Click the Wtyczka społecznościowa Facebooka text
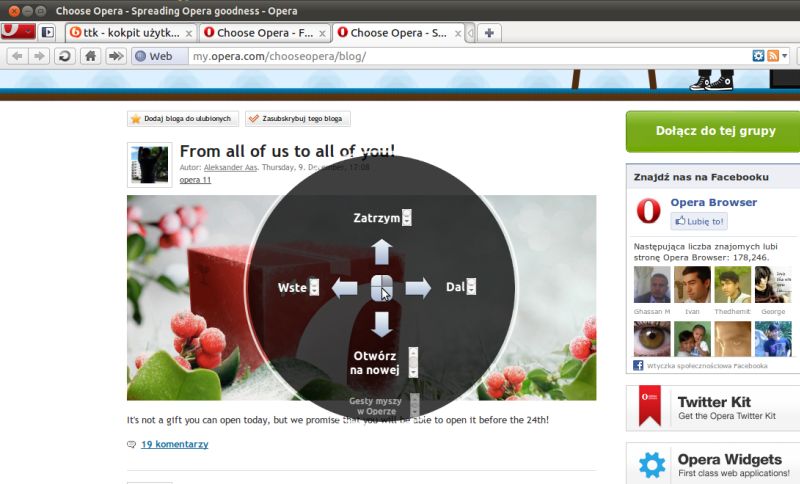Screen dimensions: 800x484 click(707, 366)
